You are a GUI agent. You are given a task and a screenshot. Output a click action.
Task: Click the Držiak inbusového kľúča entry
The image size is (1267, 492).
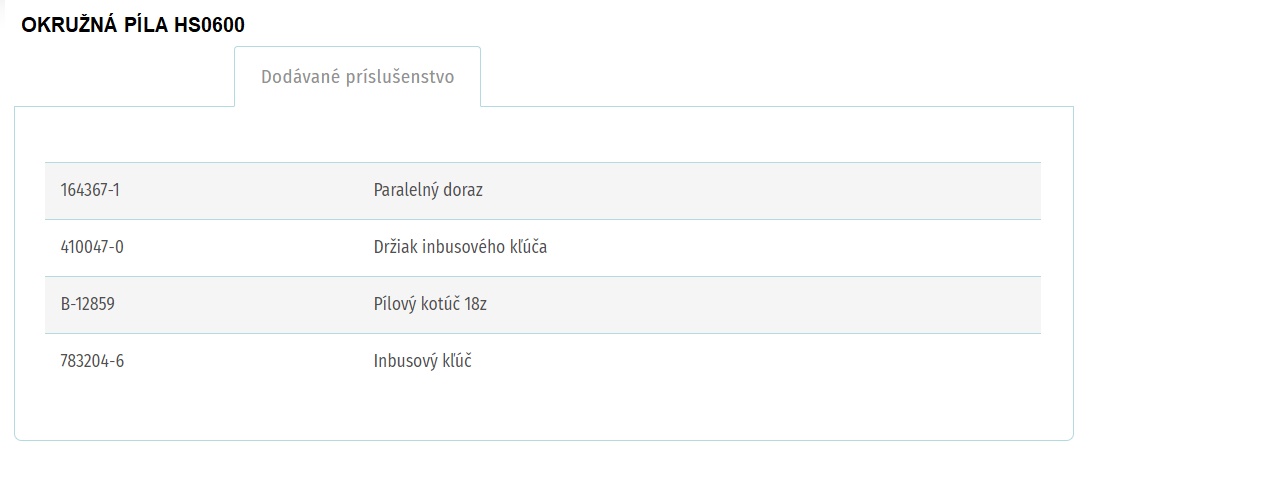coord(460,247)
